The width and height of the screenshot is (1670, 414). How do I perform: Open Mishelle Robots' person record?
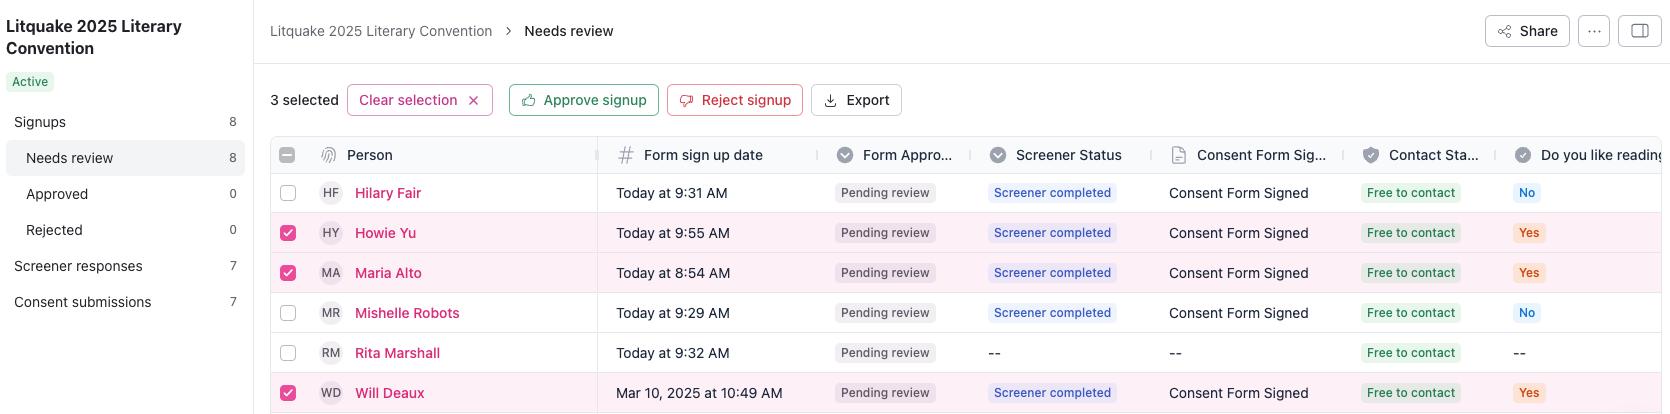pos(407,313)
